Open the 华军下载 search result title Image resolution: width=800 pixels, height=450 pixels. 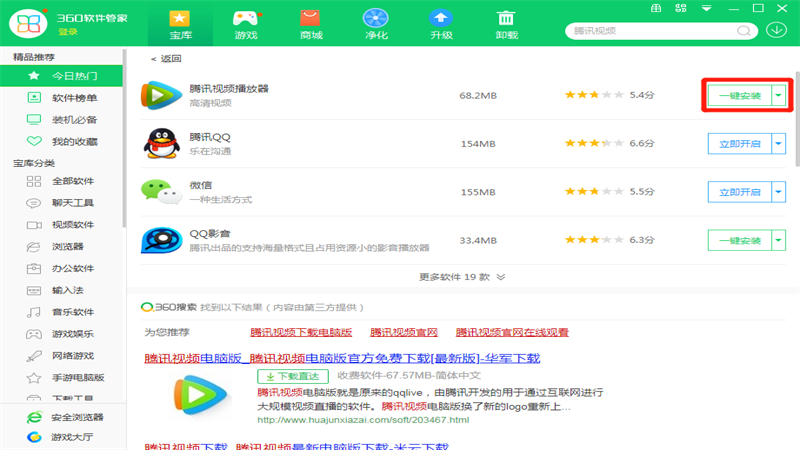click(342, 358)
